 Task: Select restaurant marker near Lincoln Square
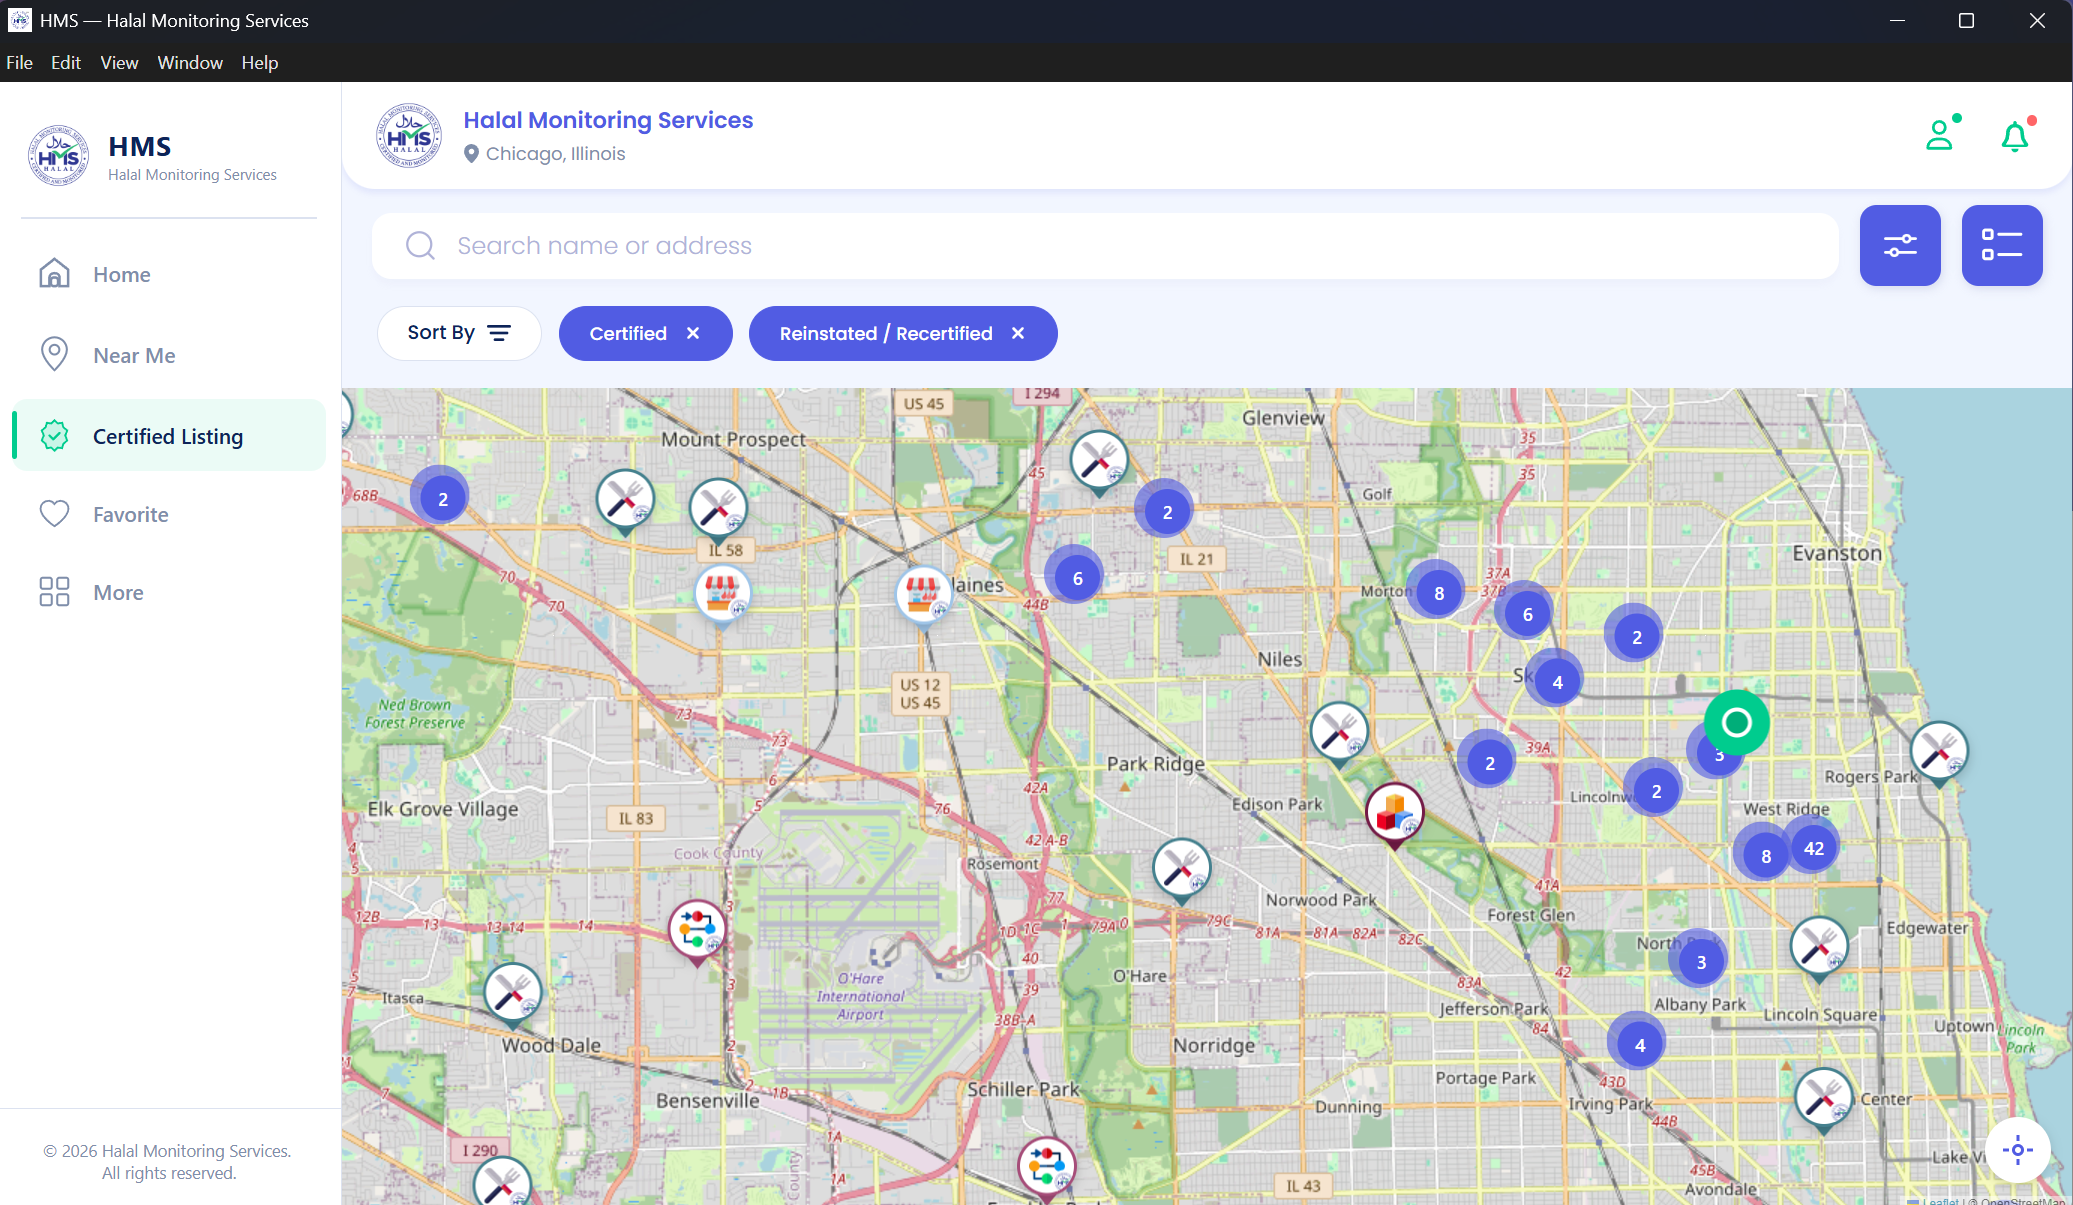(1818, 947)
